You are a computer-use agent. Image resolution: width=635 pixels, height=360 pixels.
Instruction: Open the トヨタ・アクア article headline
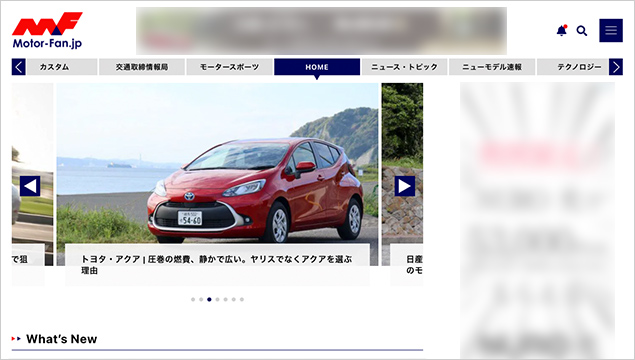point(217,264)
